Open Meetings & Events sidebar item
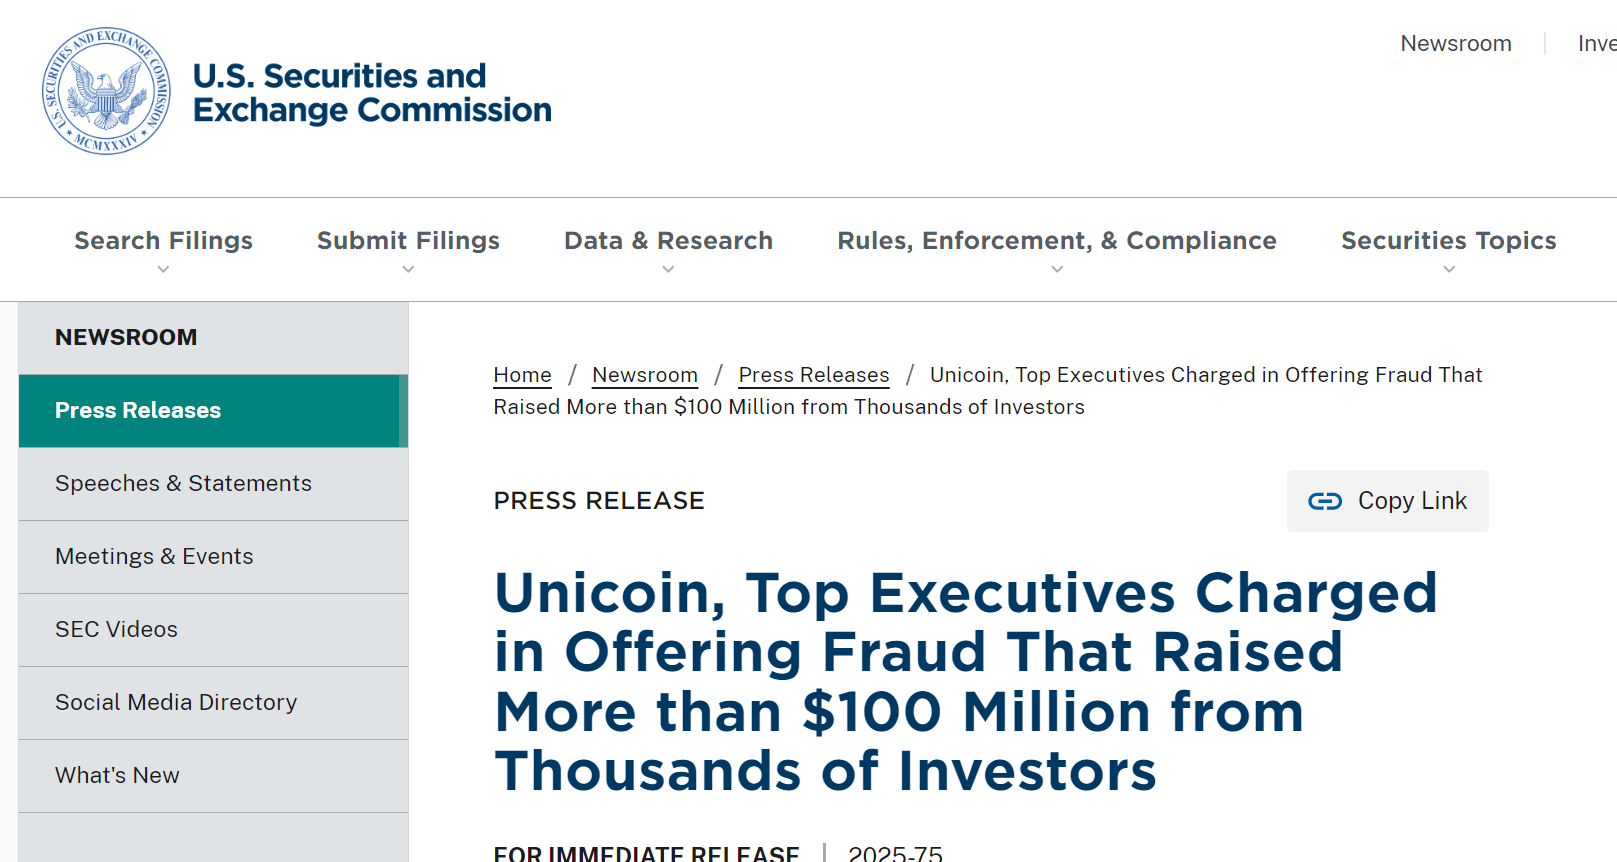The width and height of the screenshot is (1617, 862). 213,557
